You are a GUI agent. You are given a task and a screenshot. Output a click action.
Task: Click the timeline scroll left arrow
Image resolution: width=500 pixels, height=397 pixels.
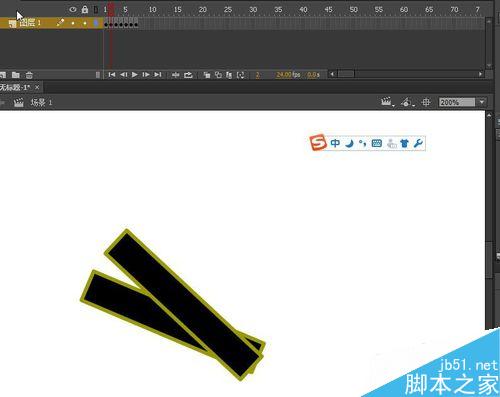332,74
